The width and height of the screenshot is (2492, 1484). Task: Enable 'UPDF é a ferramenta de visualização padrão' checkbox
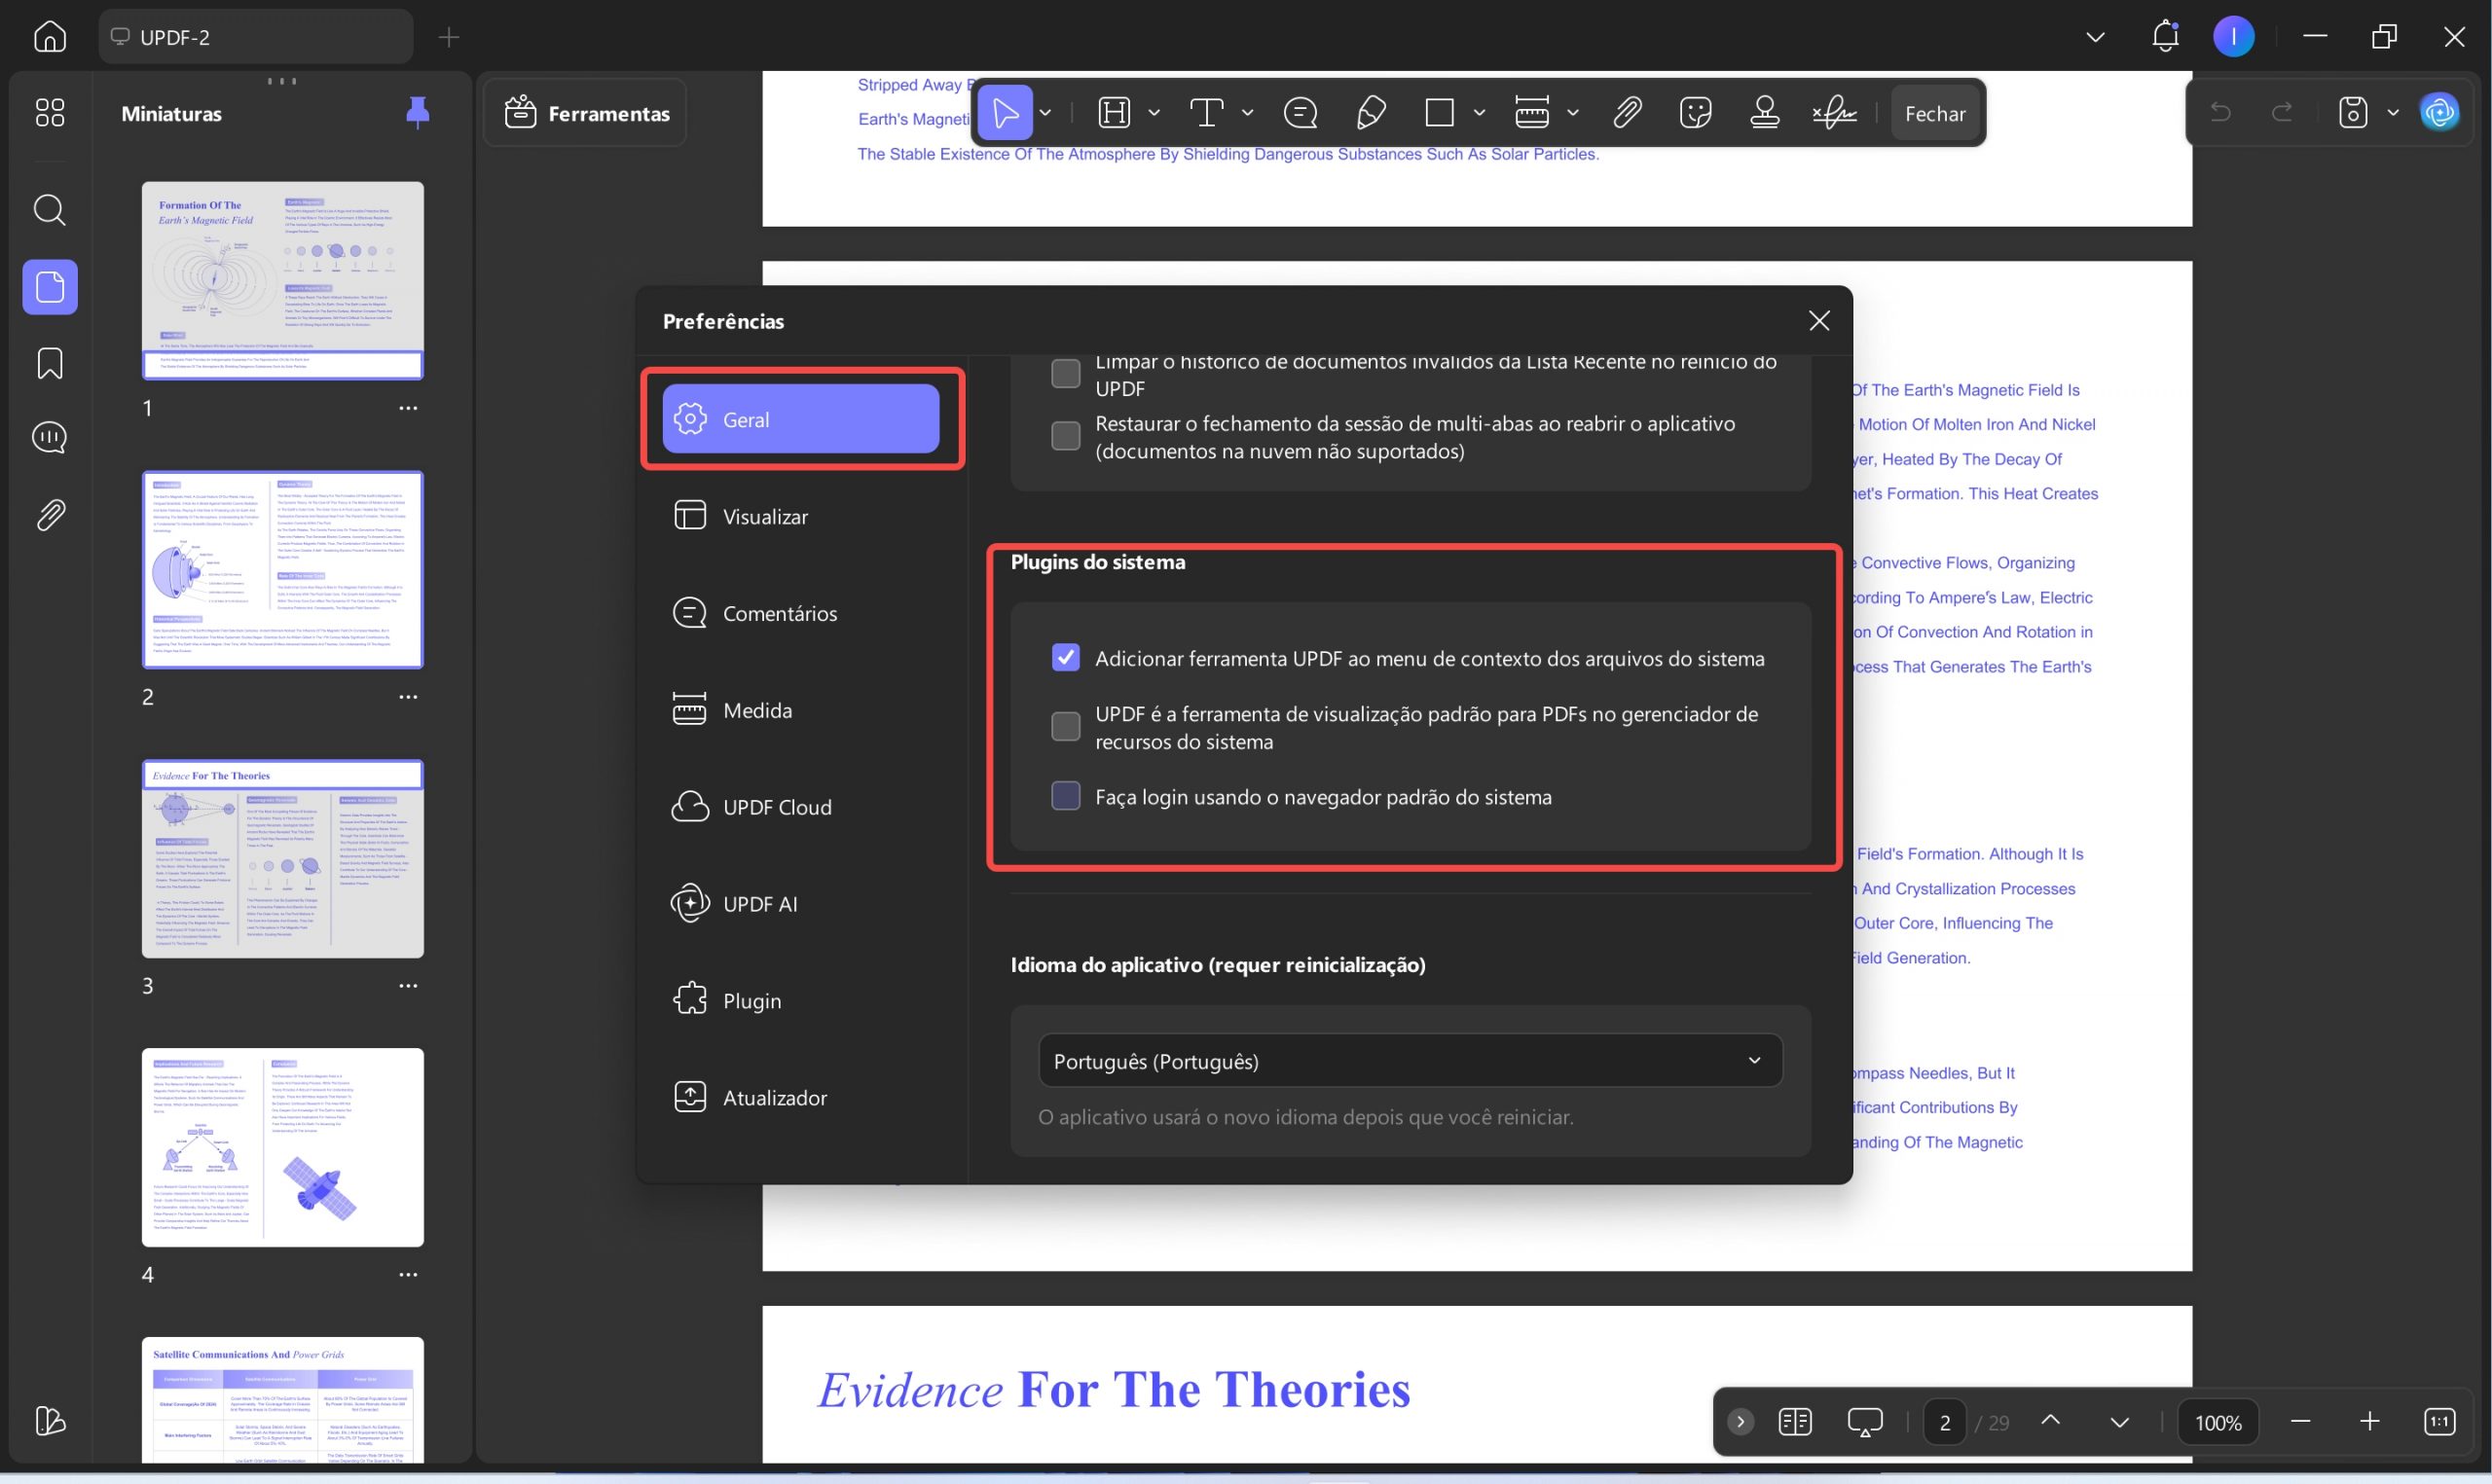coord(1066,727)
